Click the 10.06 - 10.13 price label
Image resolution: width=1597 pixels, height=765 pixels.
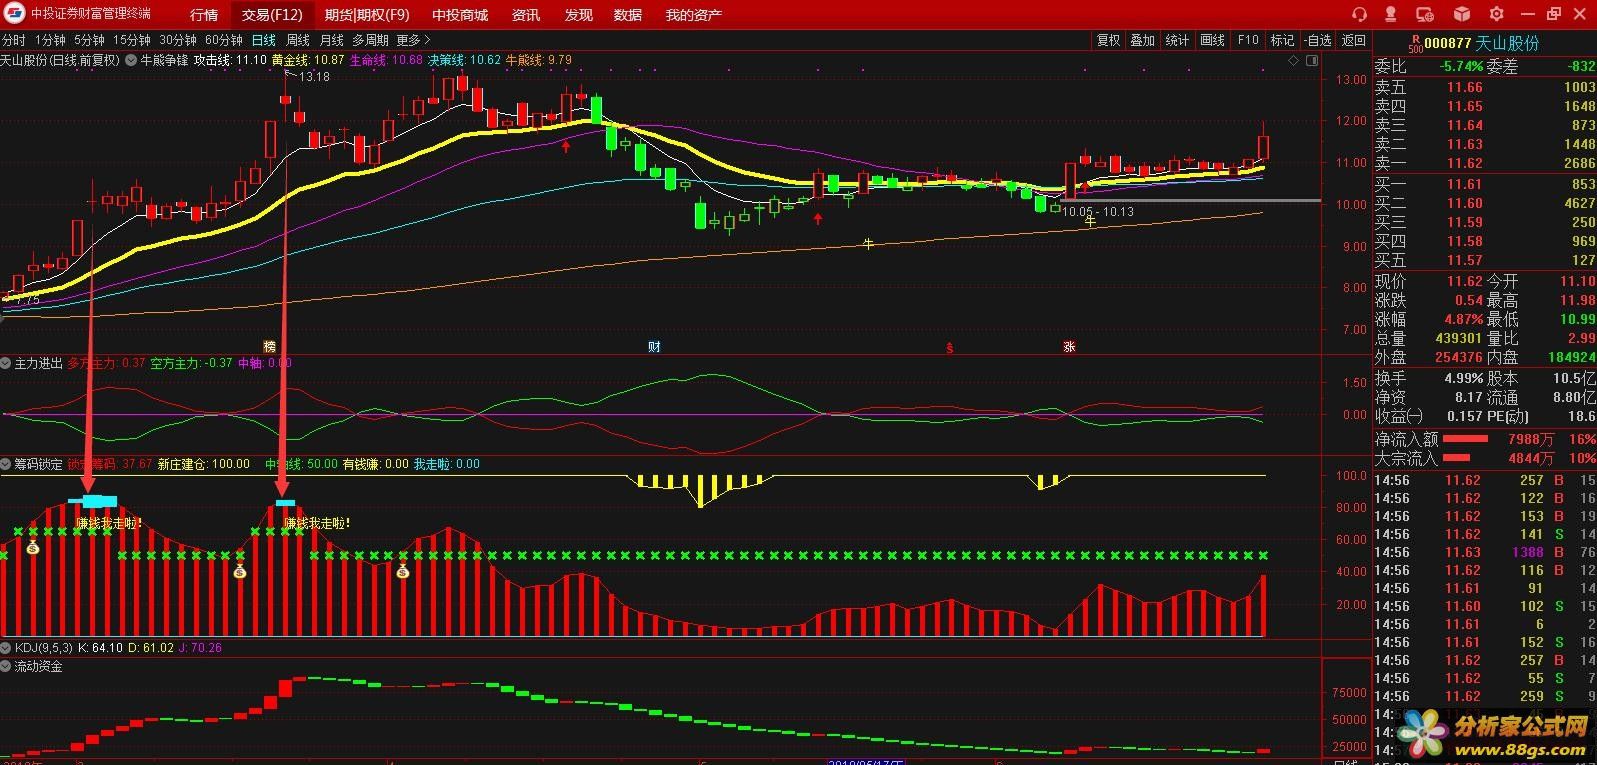click(x=1098, y=212)
